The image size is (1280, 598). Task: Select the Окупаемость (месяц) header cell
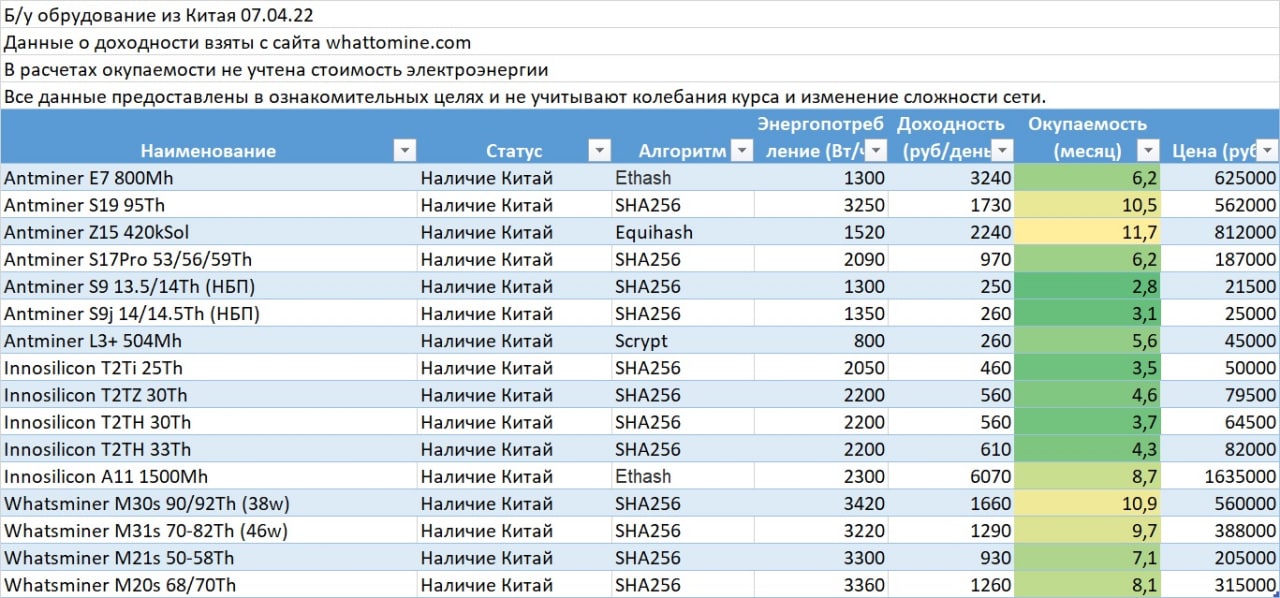point(1088,137)
